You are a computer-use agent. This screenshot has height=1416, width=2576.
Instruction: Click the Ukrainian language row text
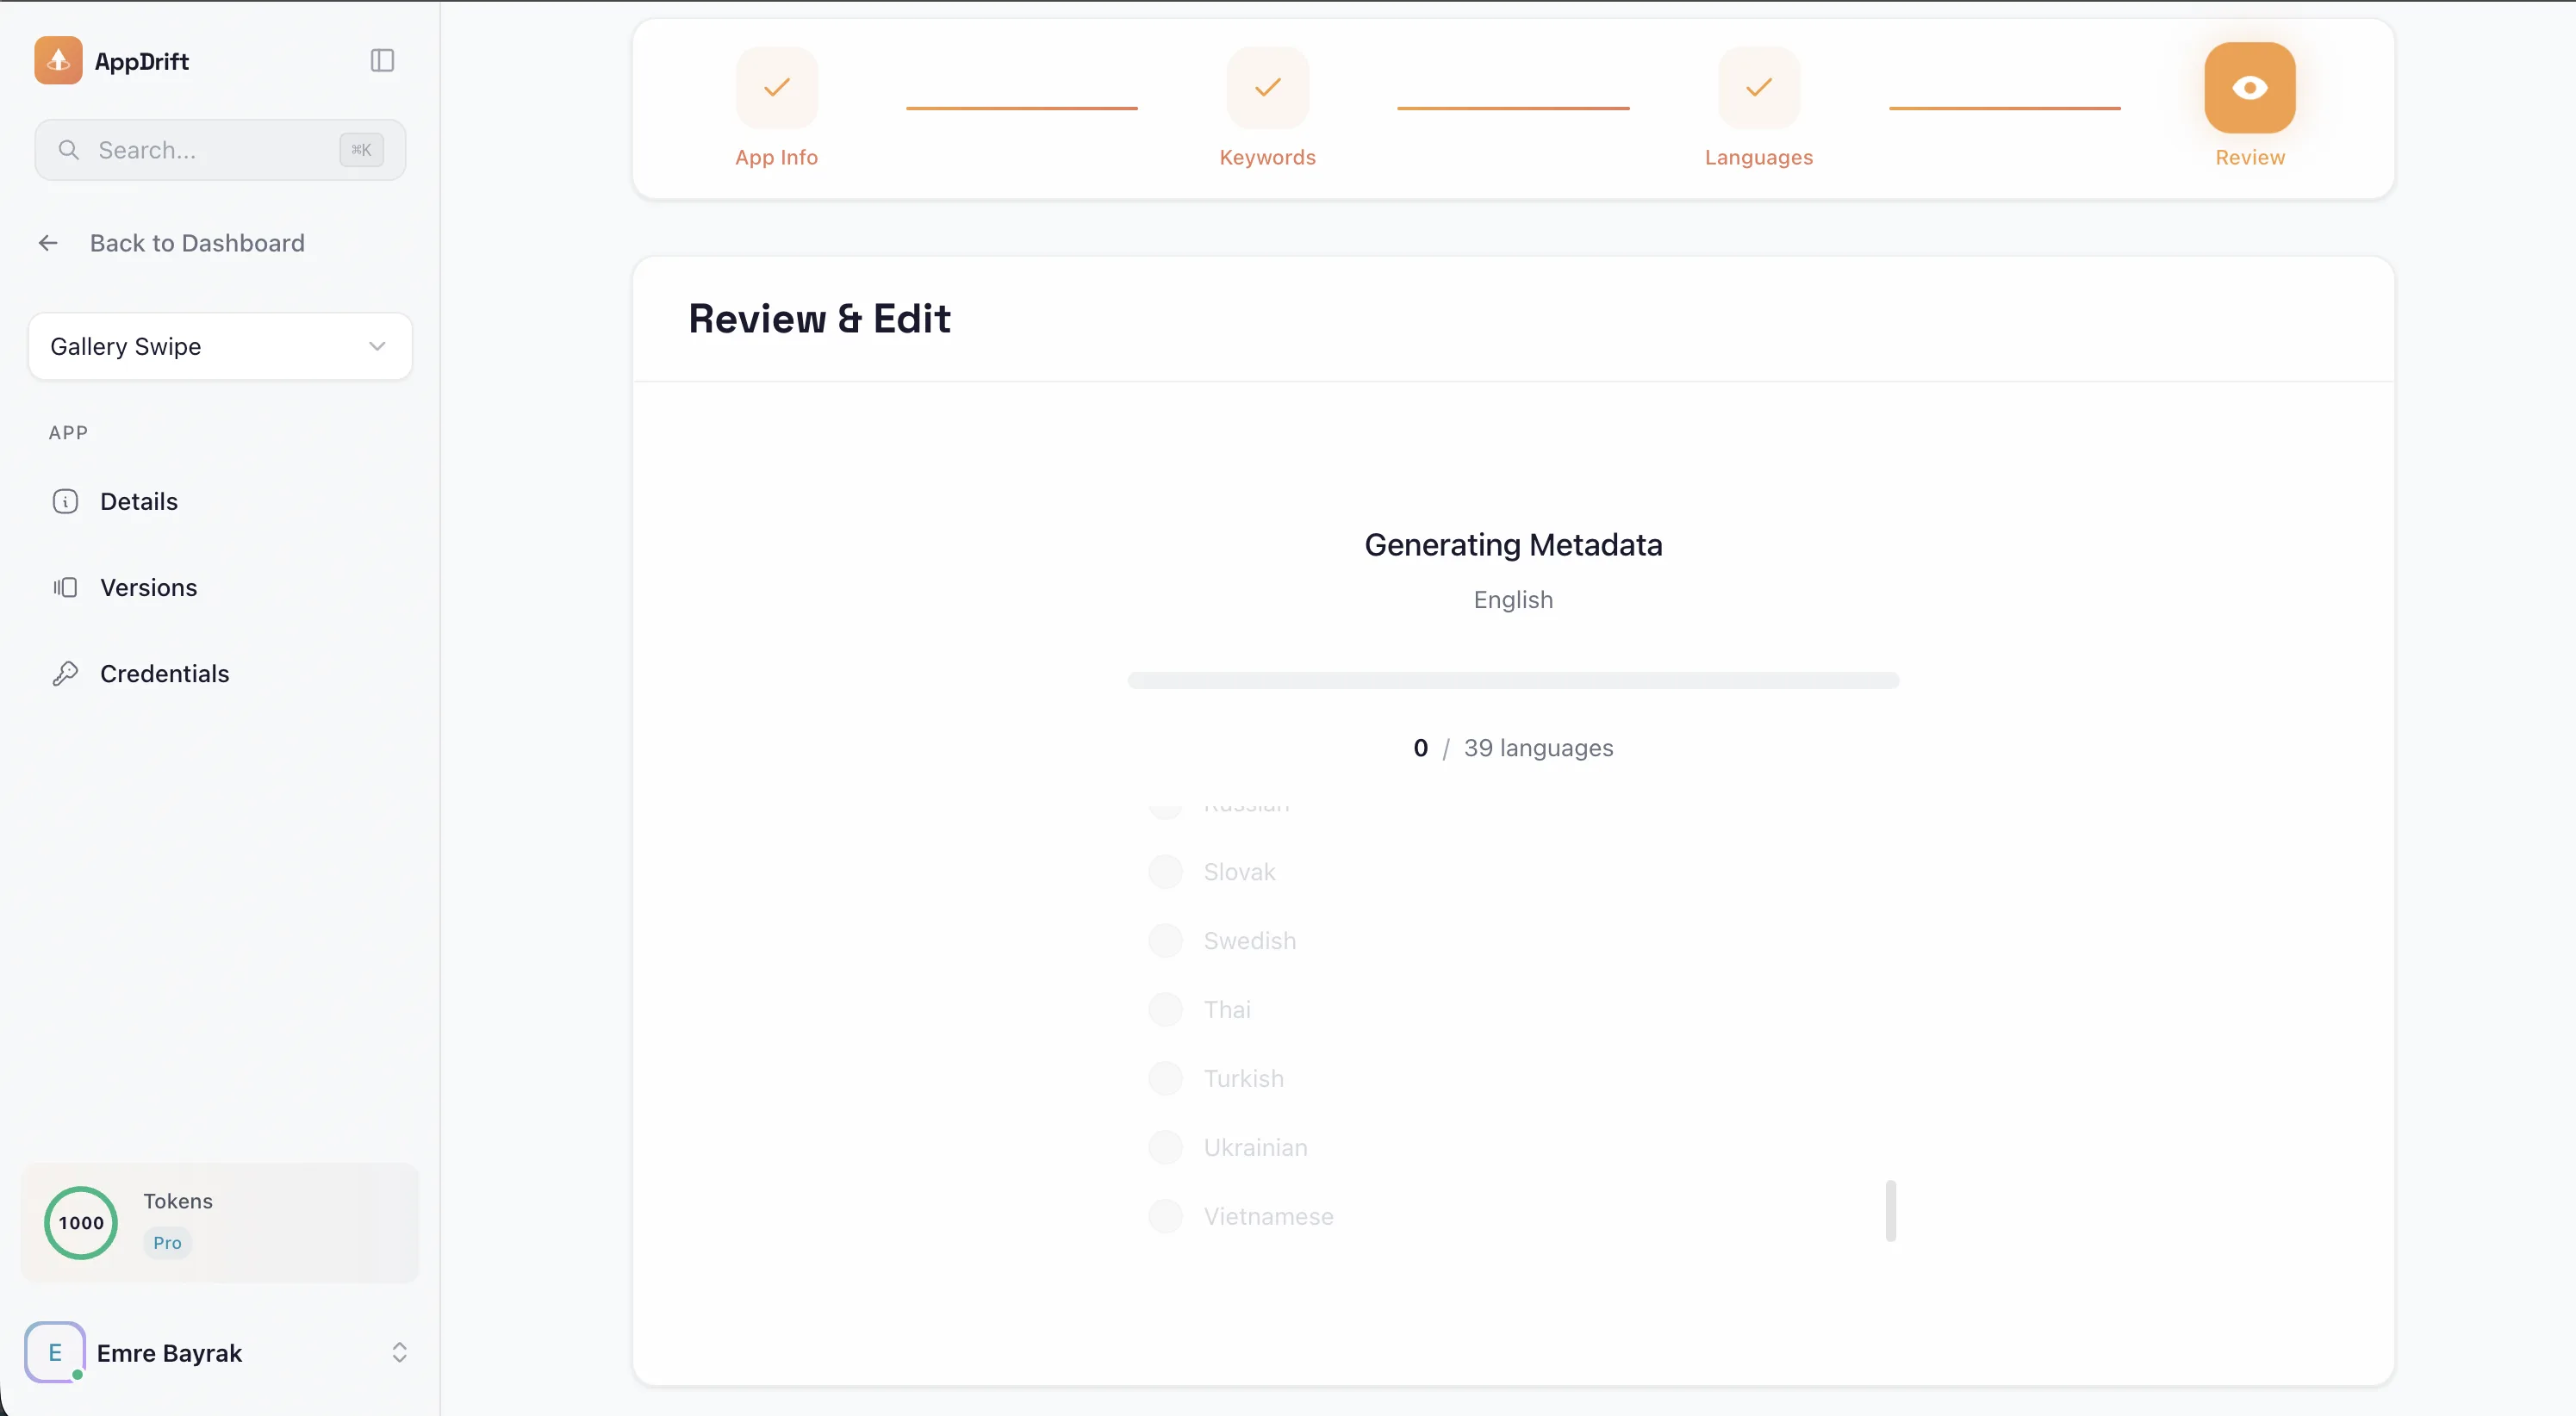coord(1256,1148)
